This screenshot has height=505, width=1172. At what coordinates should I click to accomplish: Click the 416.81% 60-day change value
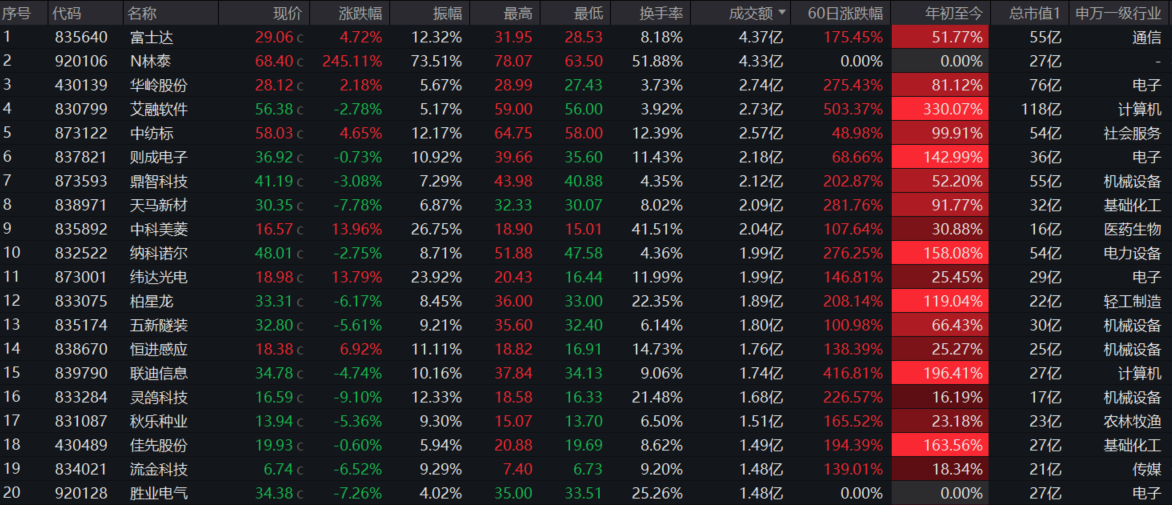click(x=853, y=373)
